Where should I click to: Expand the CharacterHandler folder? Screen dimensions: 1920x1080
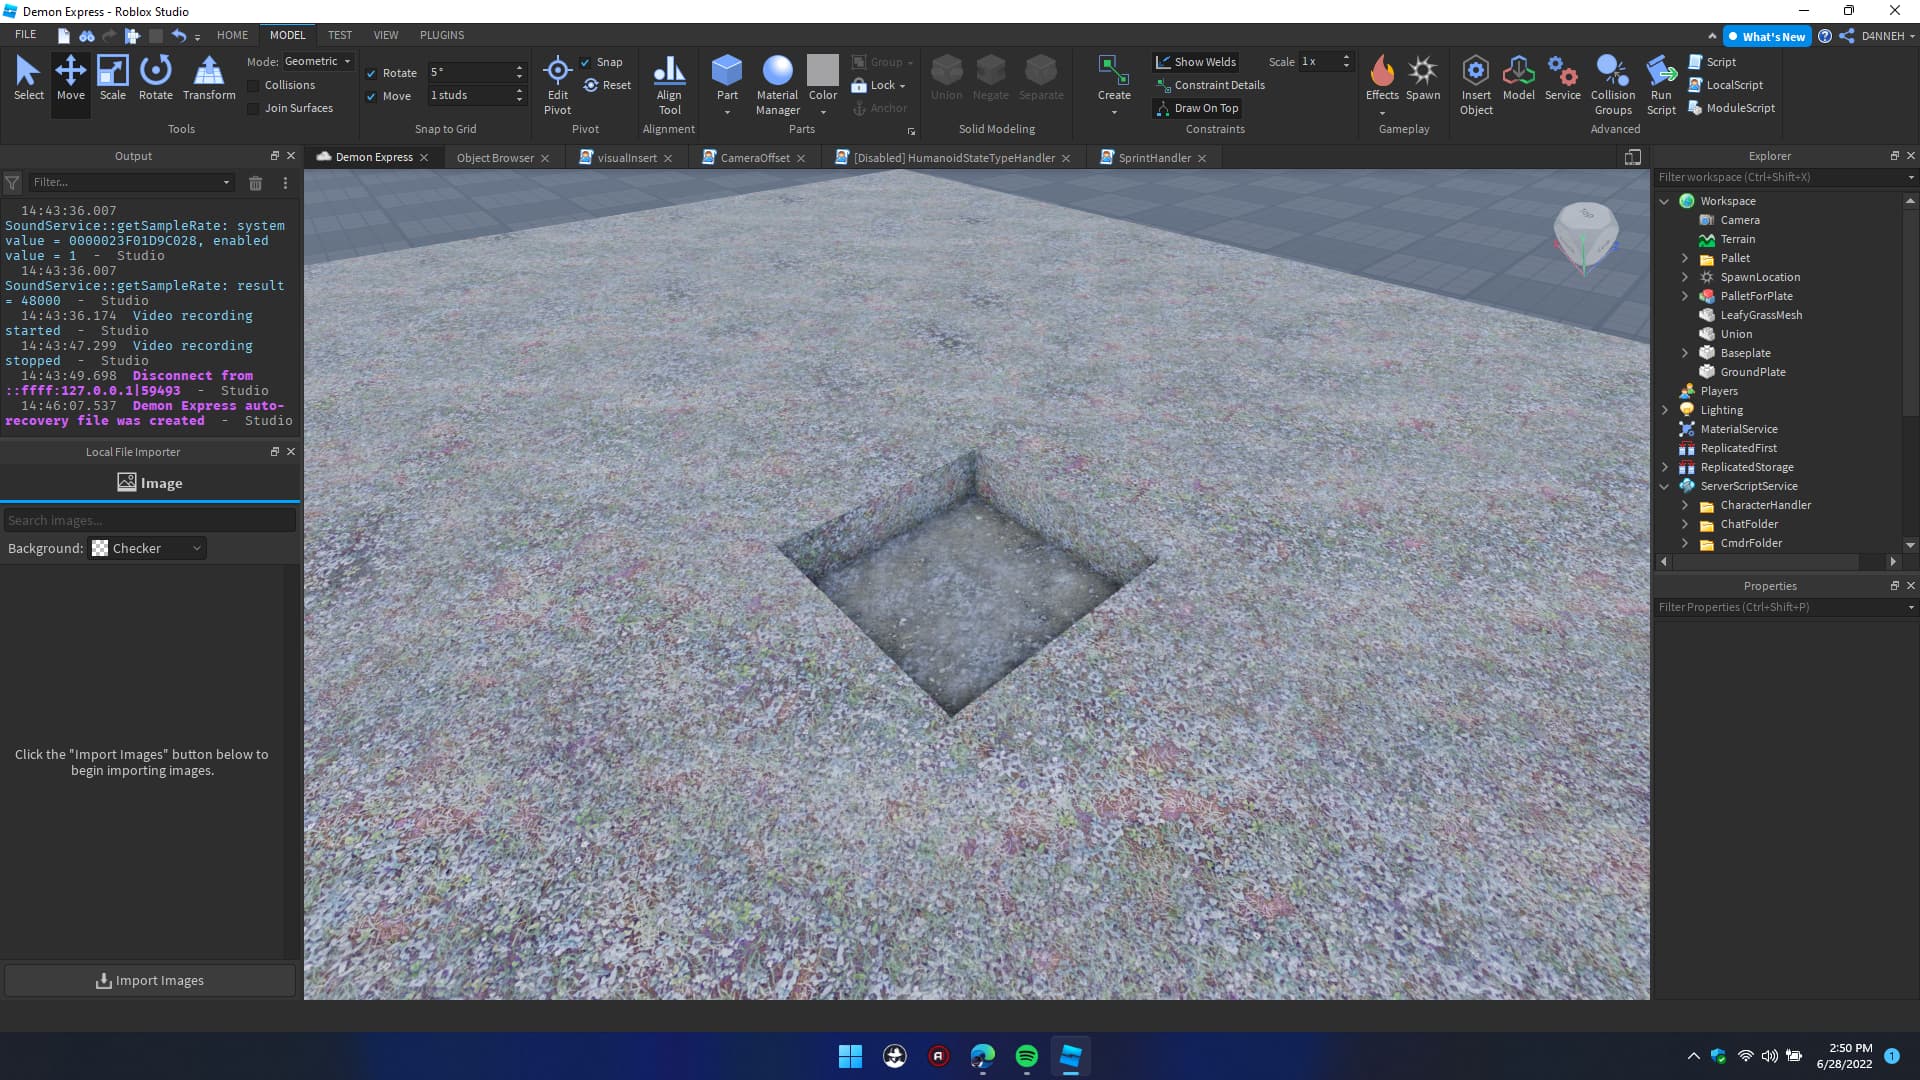[x=1684, y=505]
